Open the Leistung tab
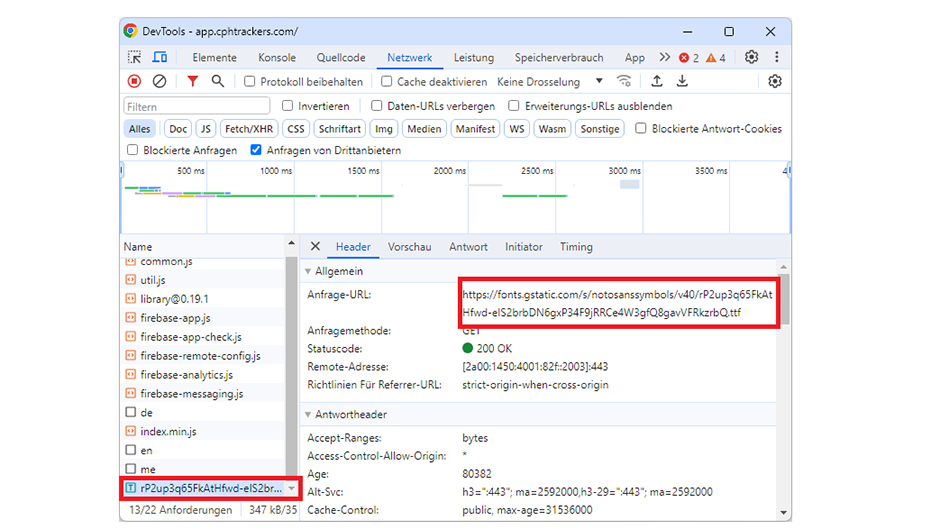The height and width of the screenshot is (529, 940). point(474,58)
